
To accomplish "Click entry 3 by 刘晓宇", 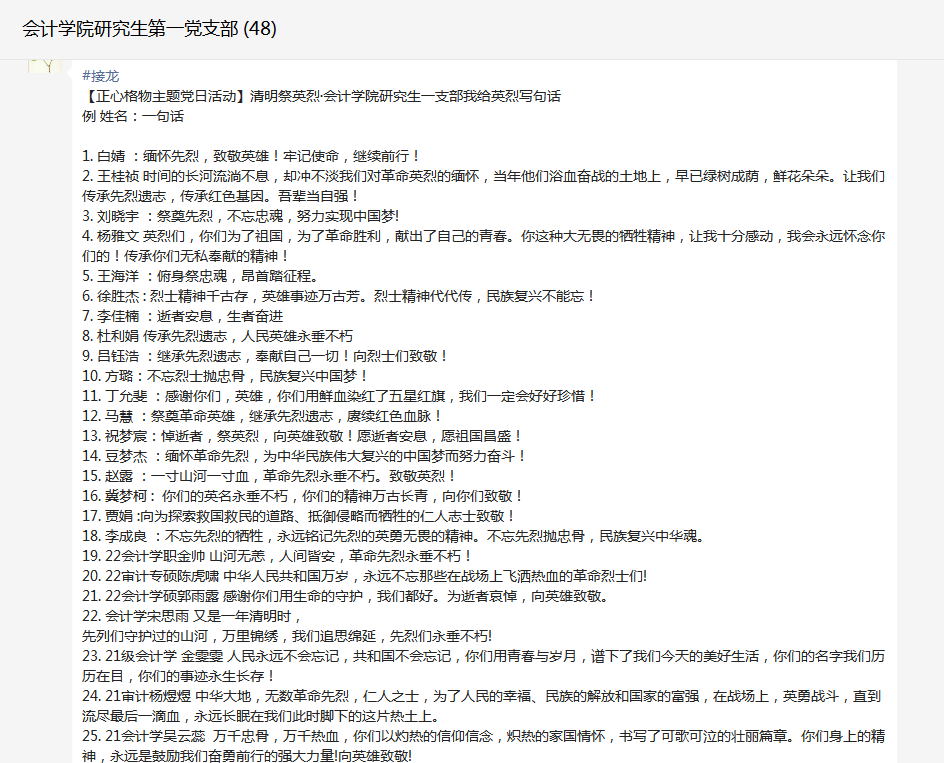I will coord(240,216).
